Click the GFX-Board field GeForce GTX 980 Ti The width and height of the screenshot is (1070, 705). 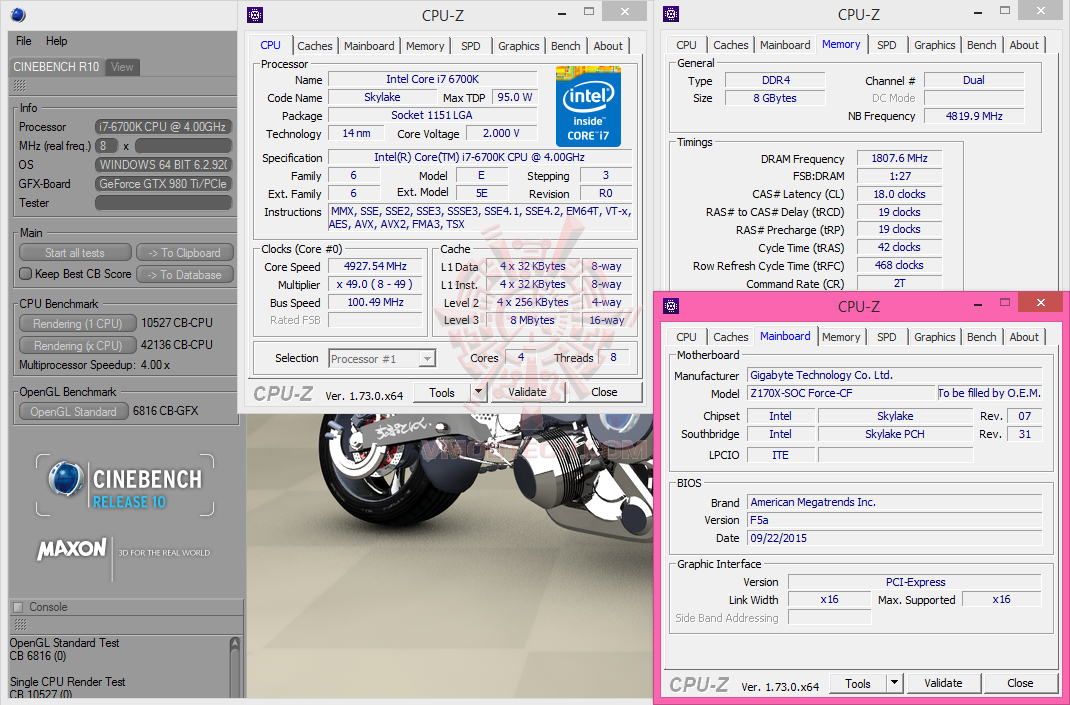point(163,184)
